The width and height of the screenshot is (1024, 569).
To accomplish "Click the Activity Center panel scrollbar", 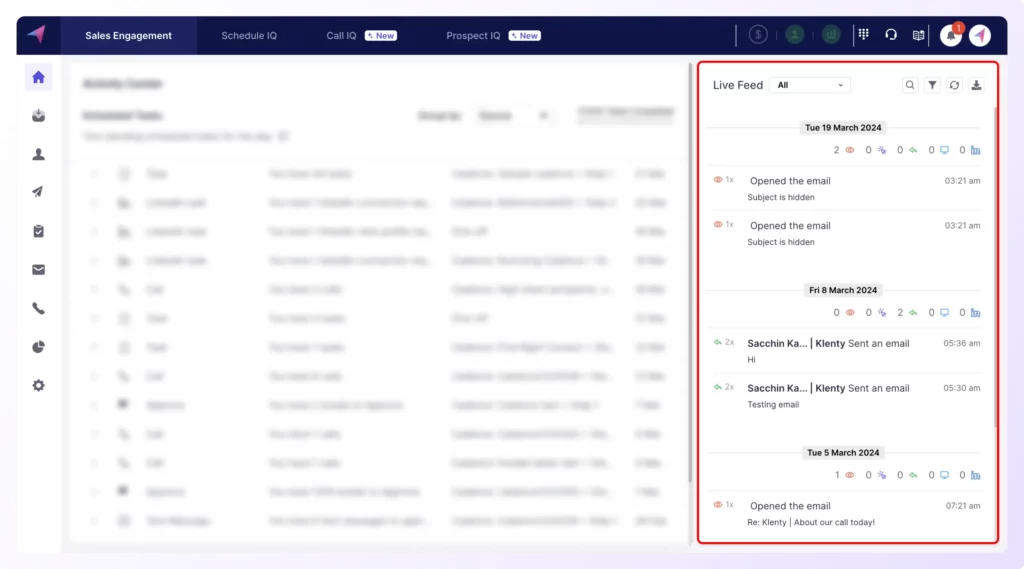I will pos(689,274).
